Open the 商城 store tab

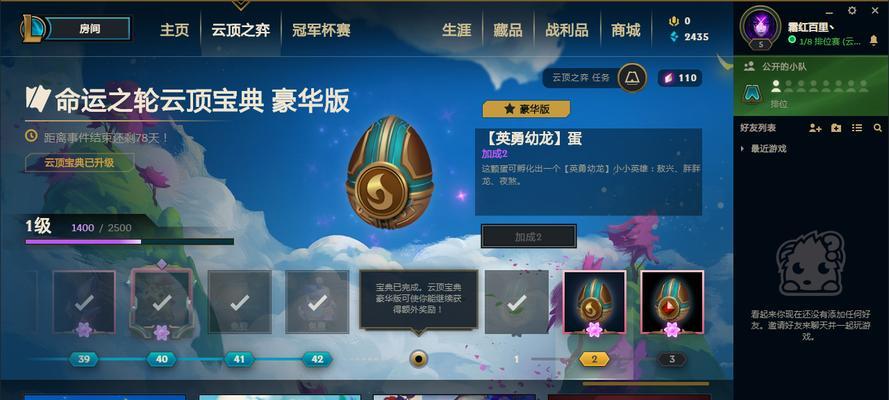[626, 29]
